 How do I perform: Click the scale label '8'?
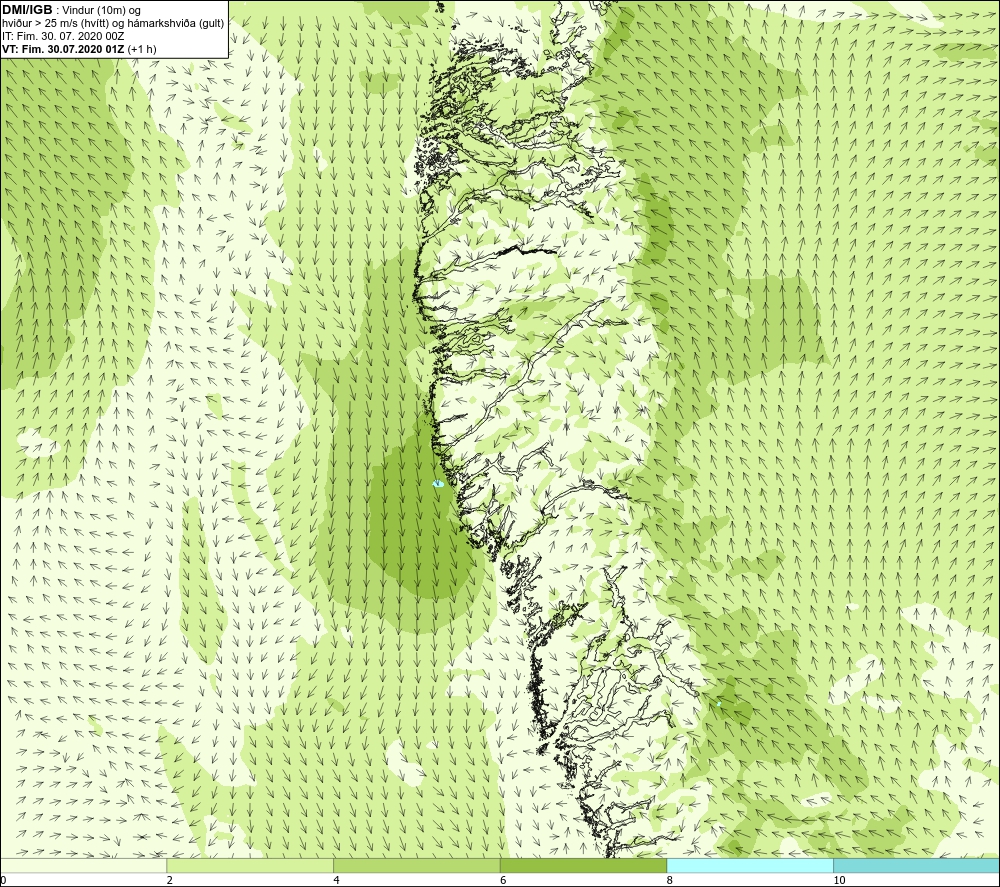point(670,881)
